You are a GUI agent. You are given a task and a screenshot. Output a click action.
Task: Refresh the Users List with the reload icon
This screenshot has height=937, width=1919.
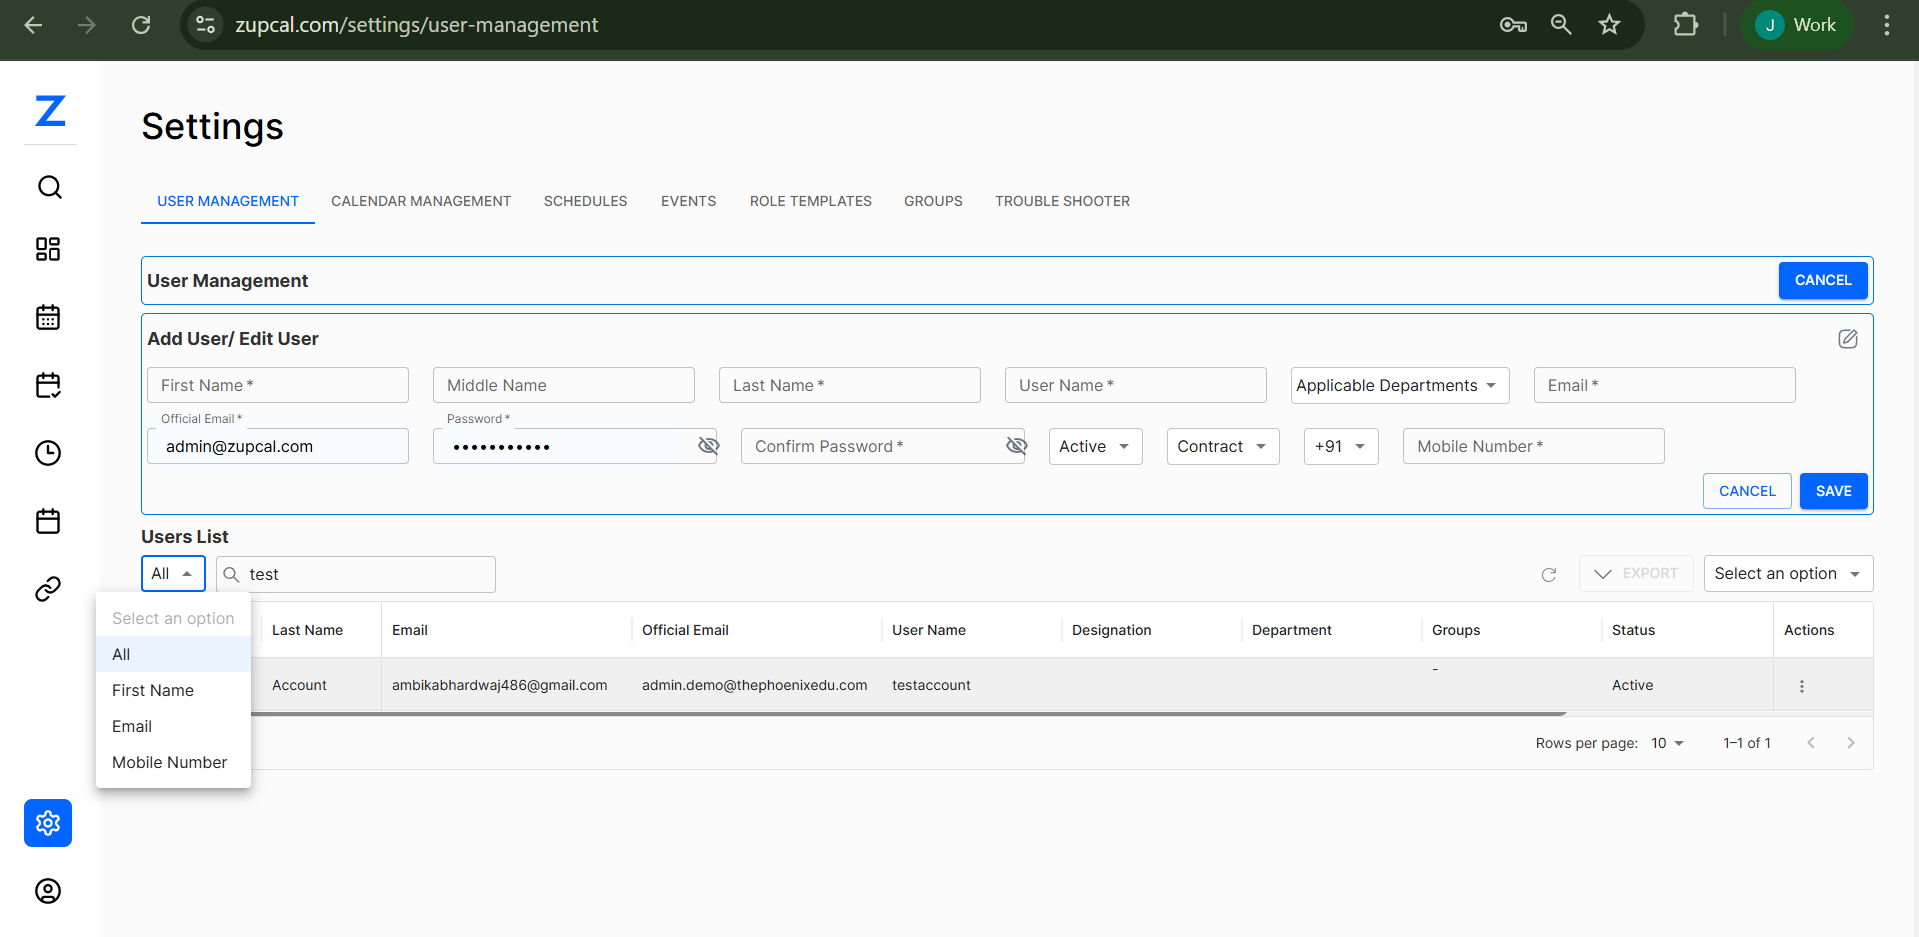click(x=1549, y=575)
